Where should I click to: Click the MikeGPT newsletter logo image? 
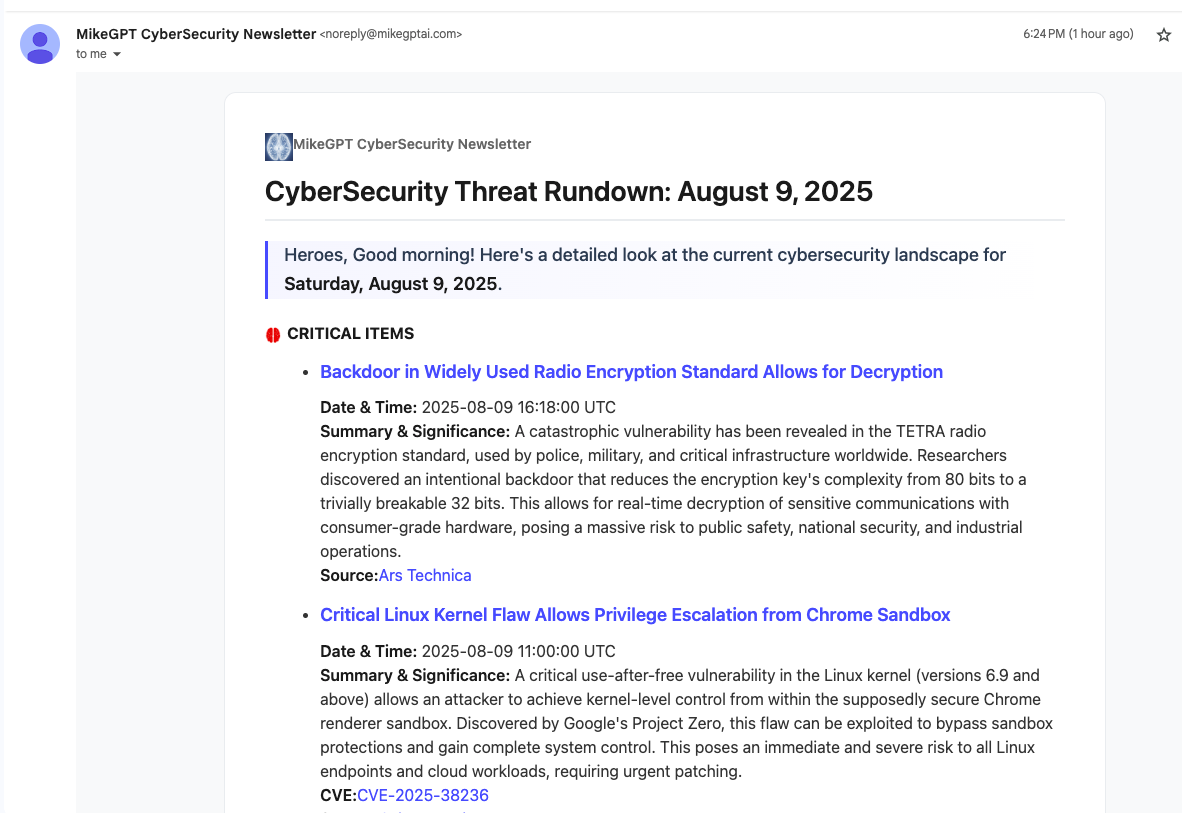pos(279,146)
